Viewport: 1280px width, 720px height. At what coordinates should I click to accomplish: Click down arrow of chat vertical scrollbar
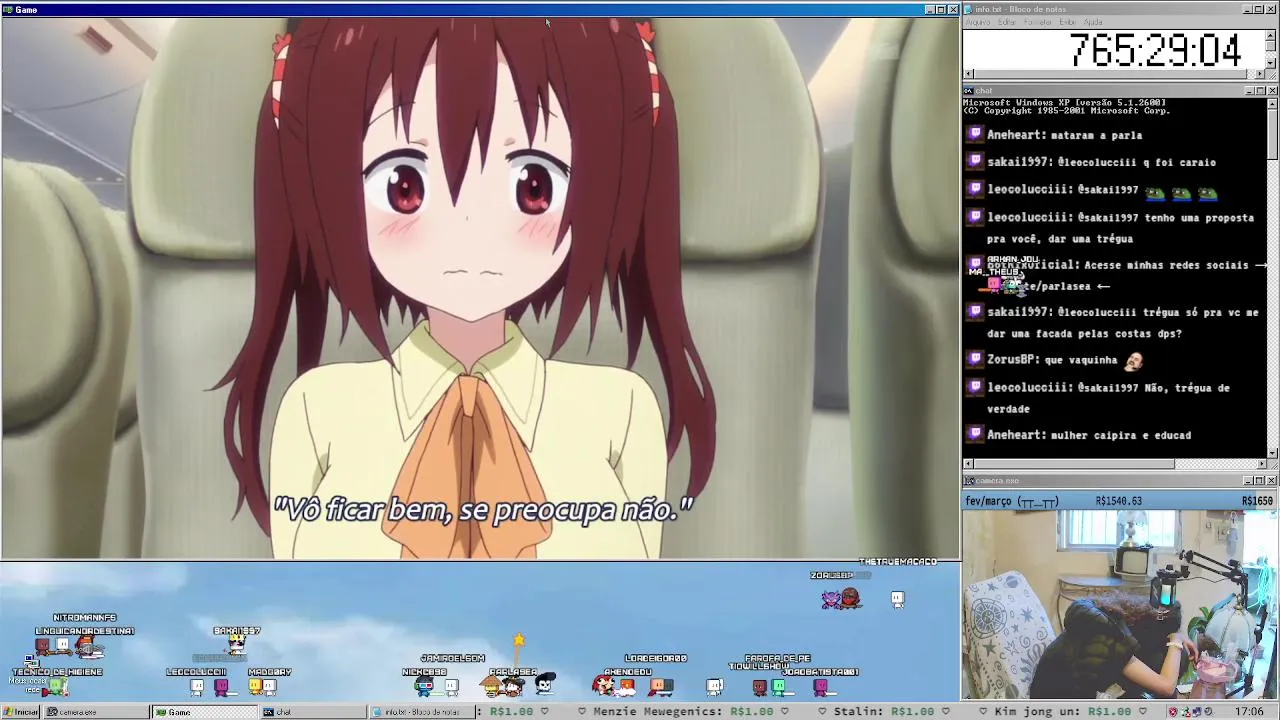(x=1272, y=452)
